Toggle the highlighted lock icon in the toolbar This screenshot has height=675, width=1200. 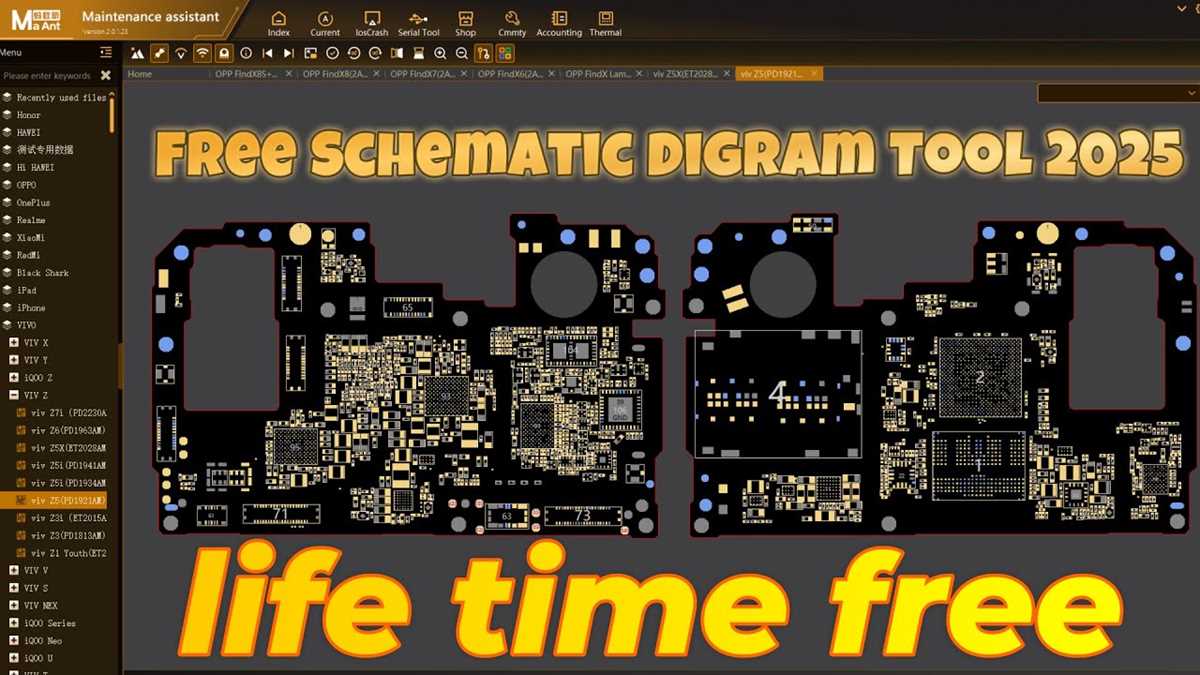click(225, 53)
